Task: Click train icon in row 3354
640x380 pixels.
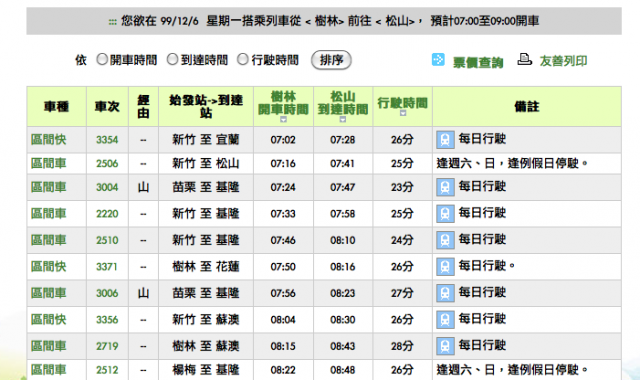Action: (445, 140)
